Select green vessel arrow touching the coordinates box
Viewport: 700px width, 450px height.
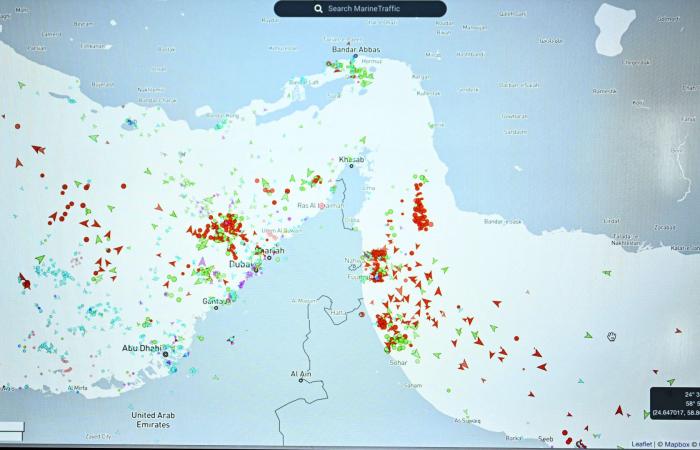645,413
